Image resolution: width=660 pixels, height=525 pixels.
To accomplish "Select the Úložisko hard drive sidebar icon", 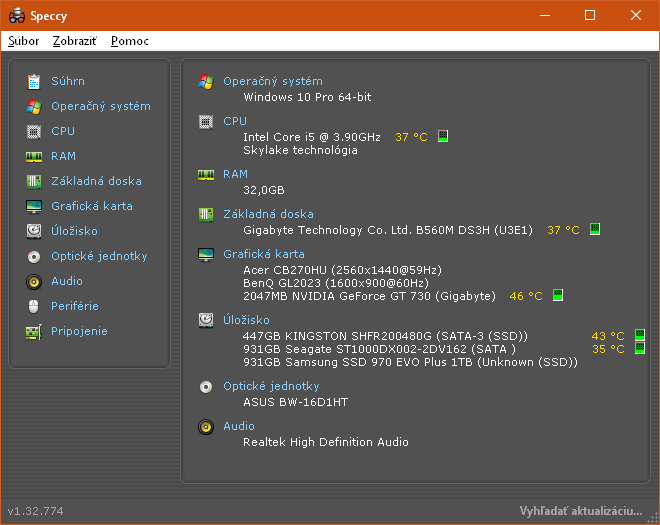I will coord(34,231).
